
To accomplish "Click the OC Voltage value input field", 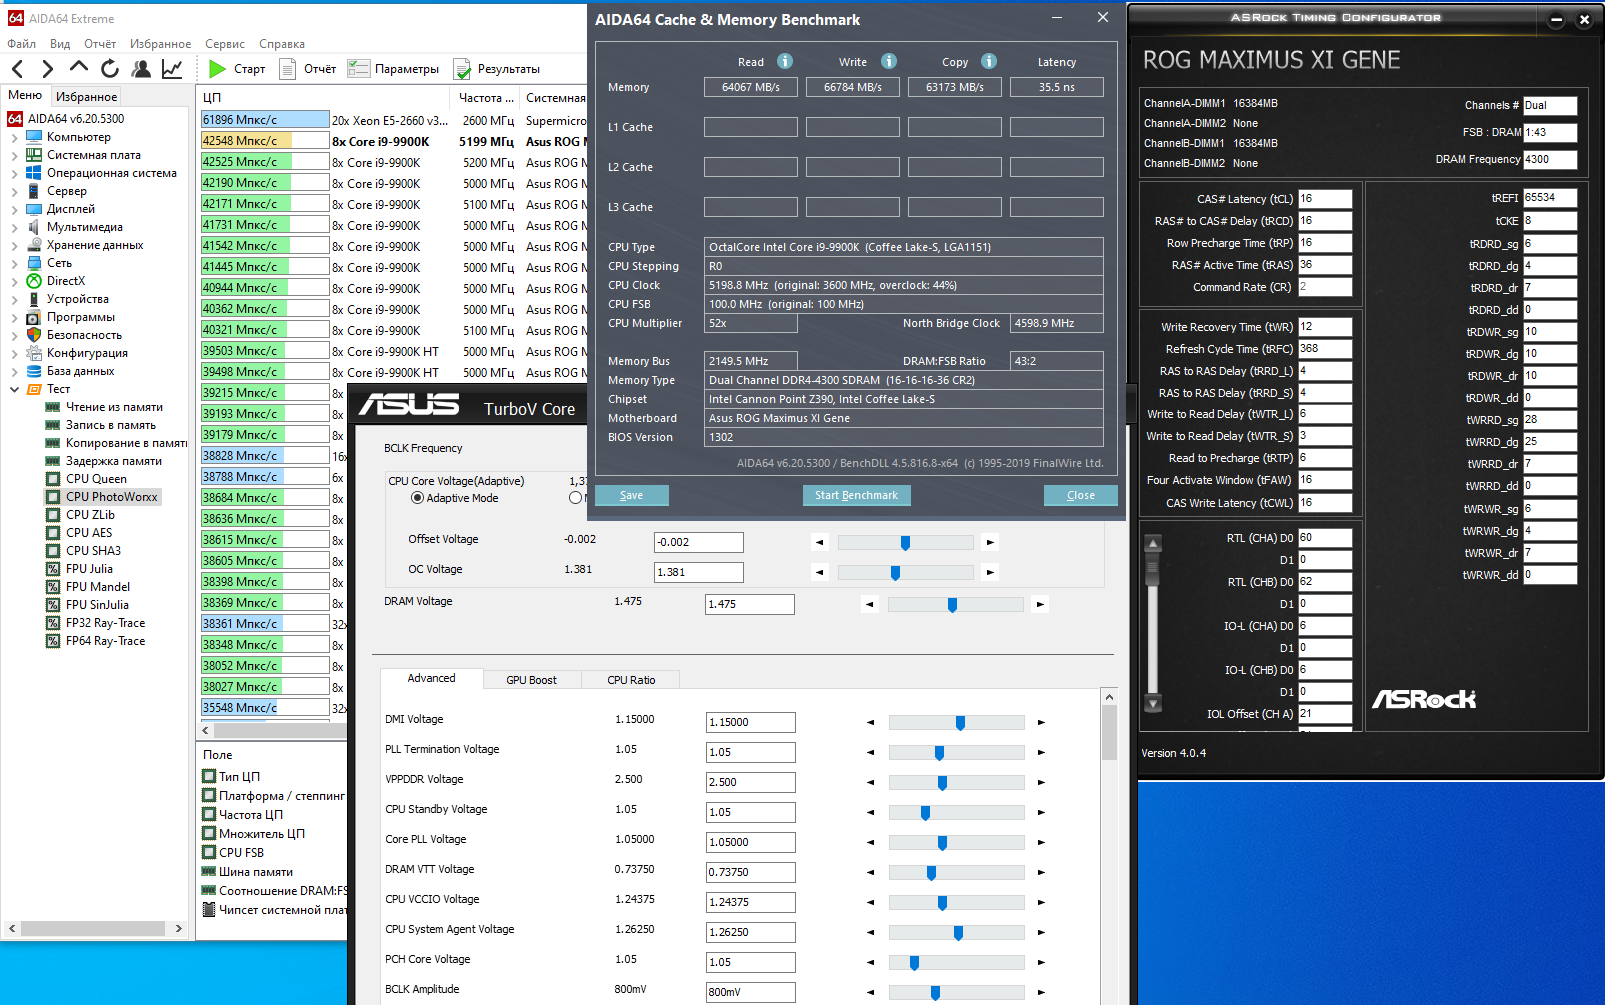I will (x=698, y=572).
